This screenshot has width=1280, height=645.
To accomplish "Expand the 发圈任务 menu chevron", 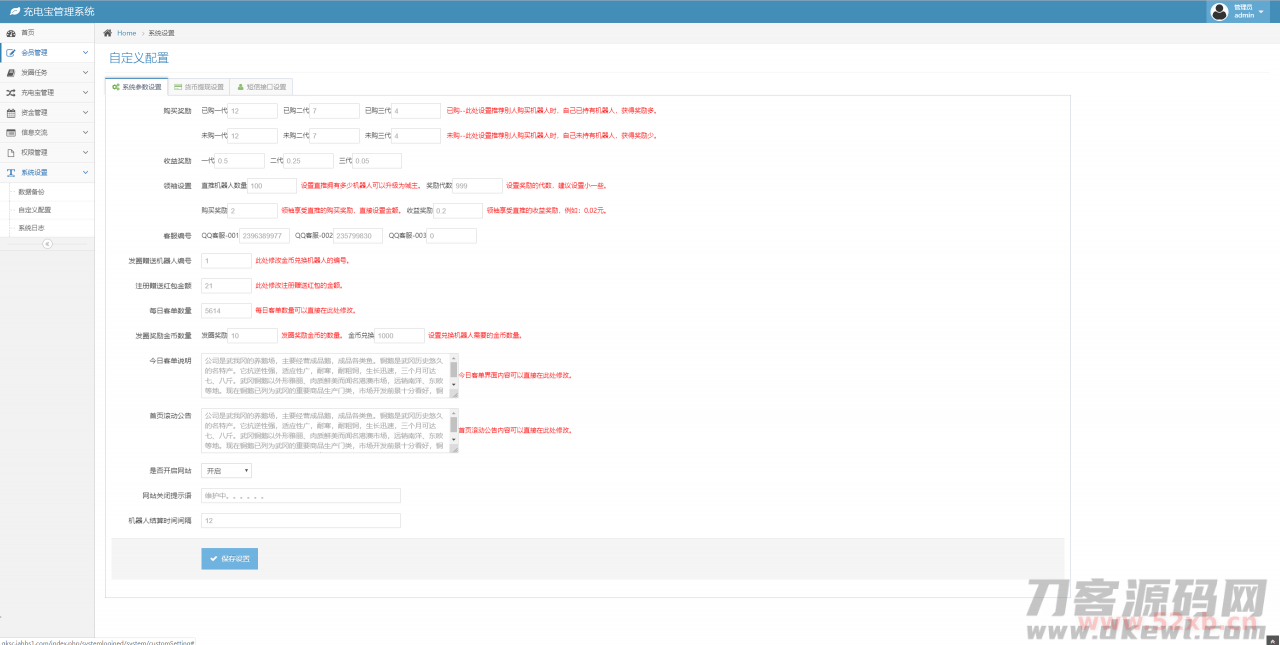I will pos(85,73).
